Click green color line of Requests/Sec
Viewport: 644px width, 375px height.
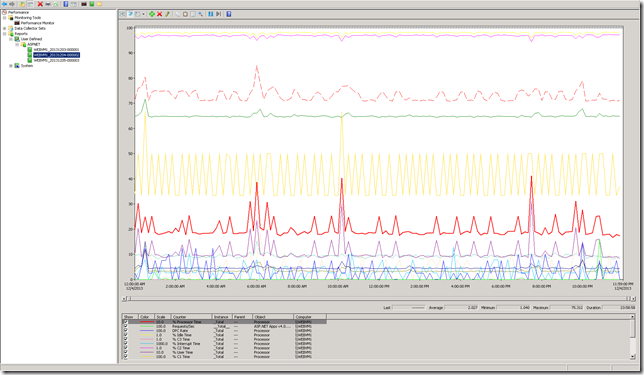click(147, 327)
